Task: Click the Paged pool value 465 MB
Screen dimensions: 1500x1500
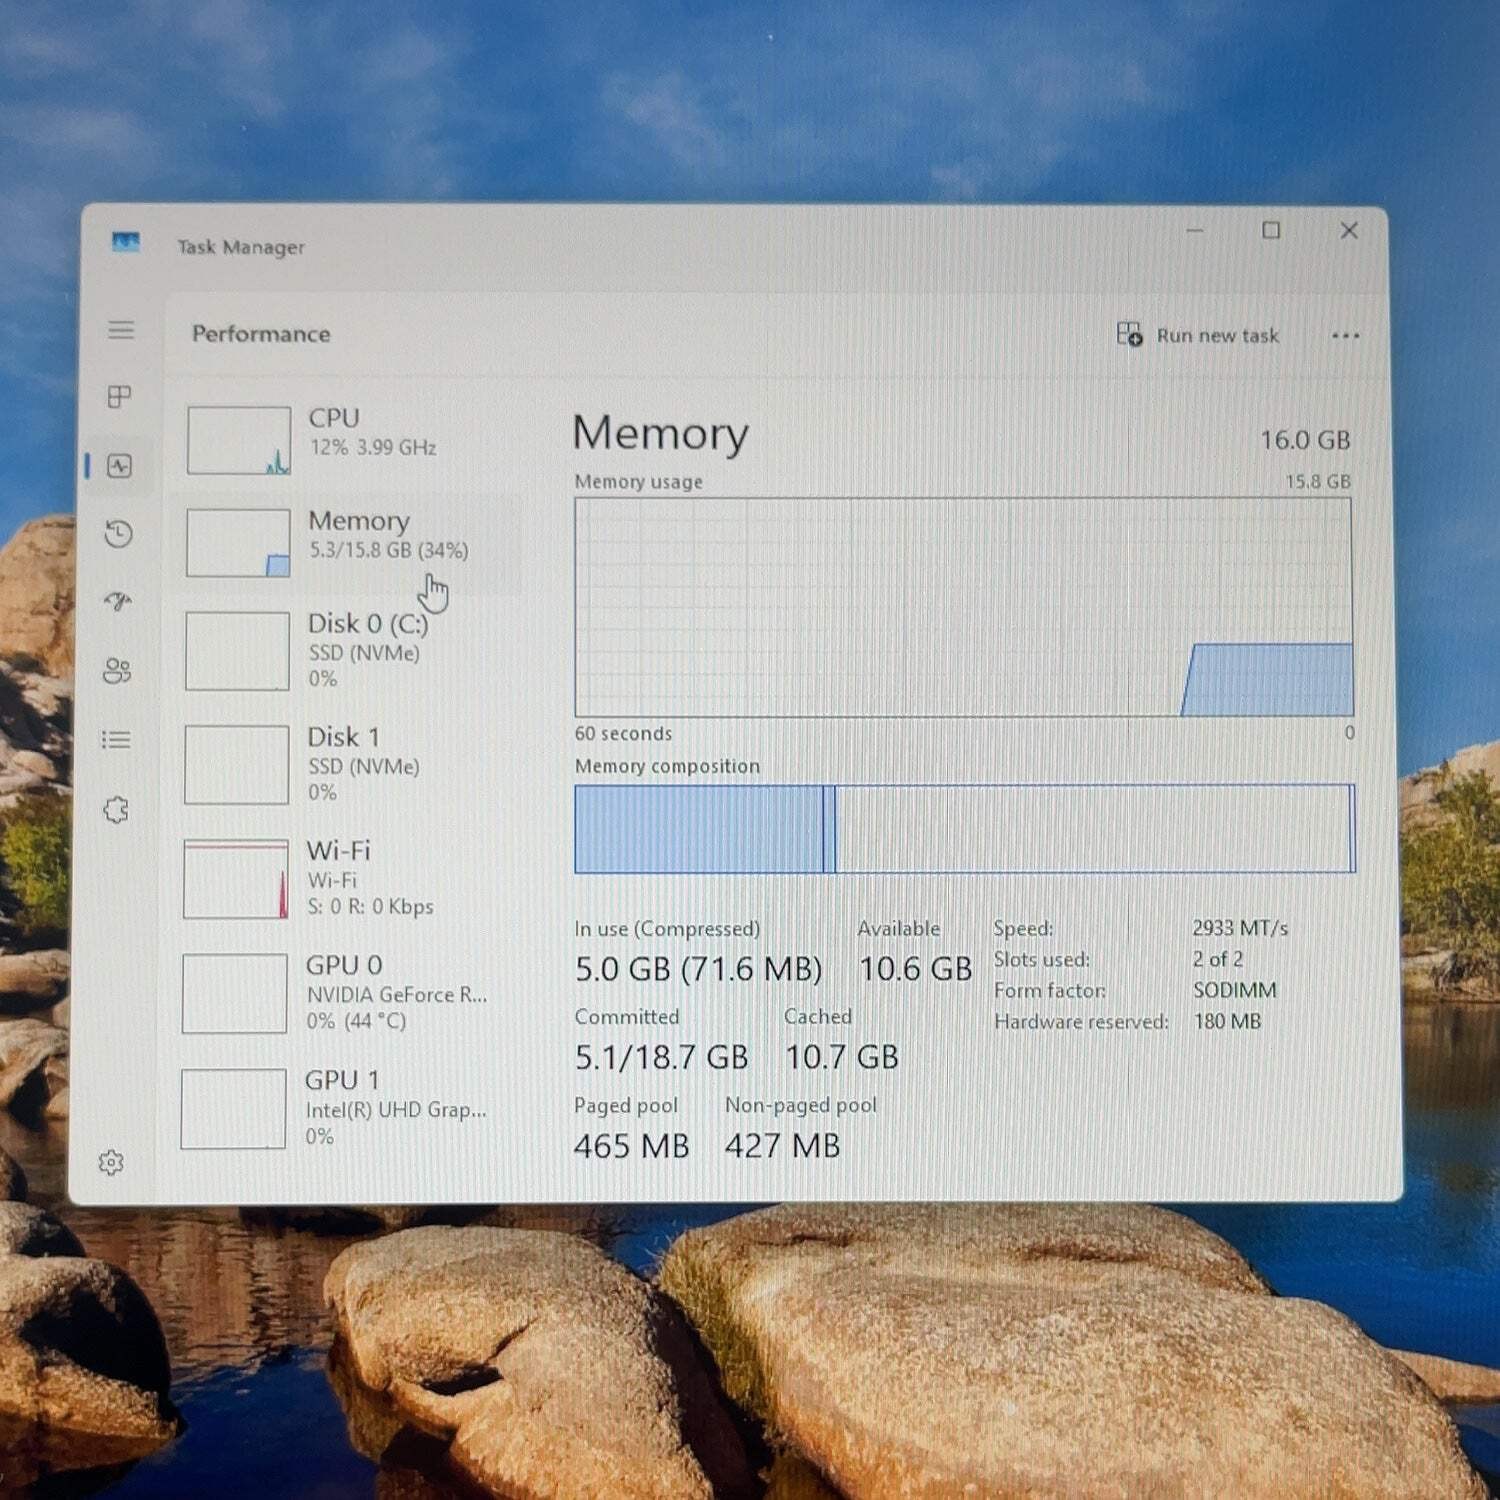Action: pos(631,1146)
